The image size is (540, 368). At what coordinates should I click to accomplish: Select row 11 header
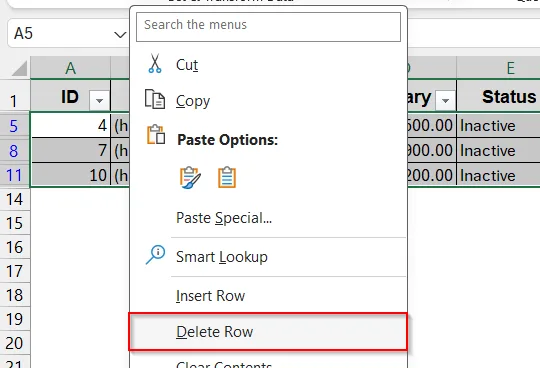coord(15,175)
